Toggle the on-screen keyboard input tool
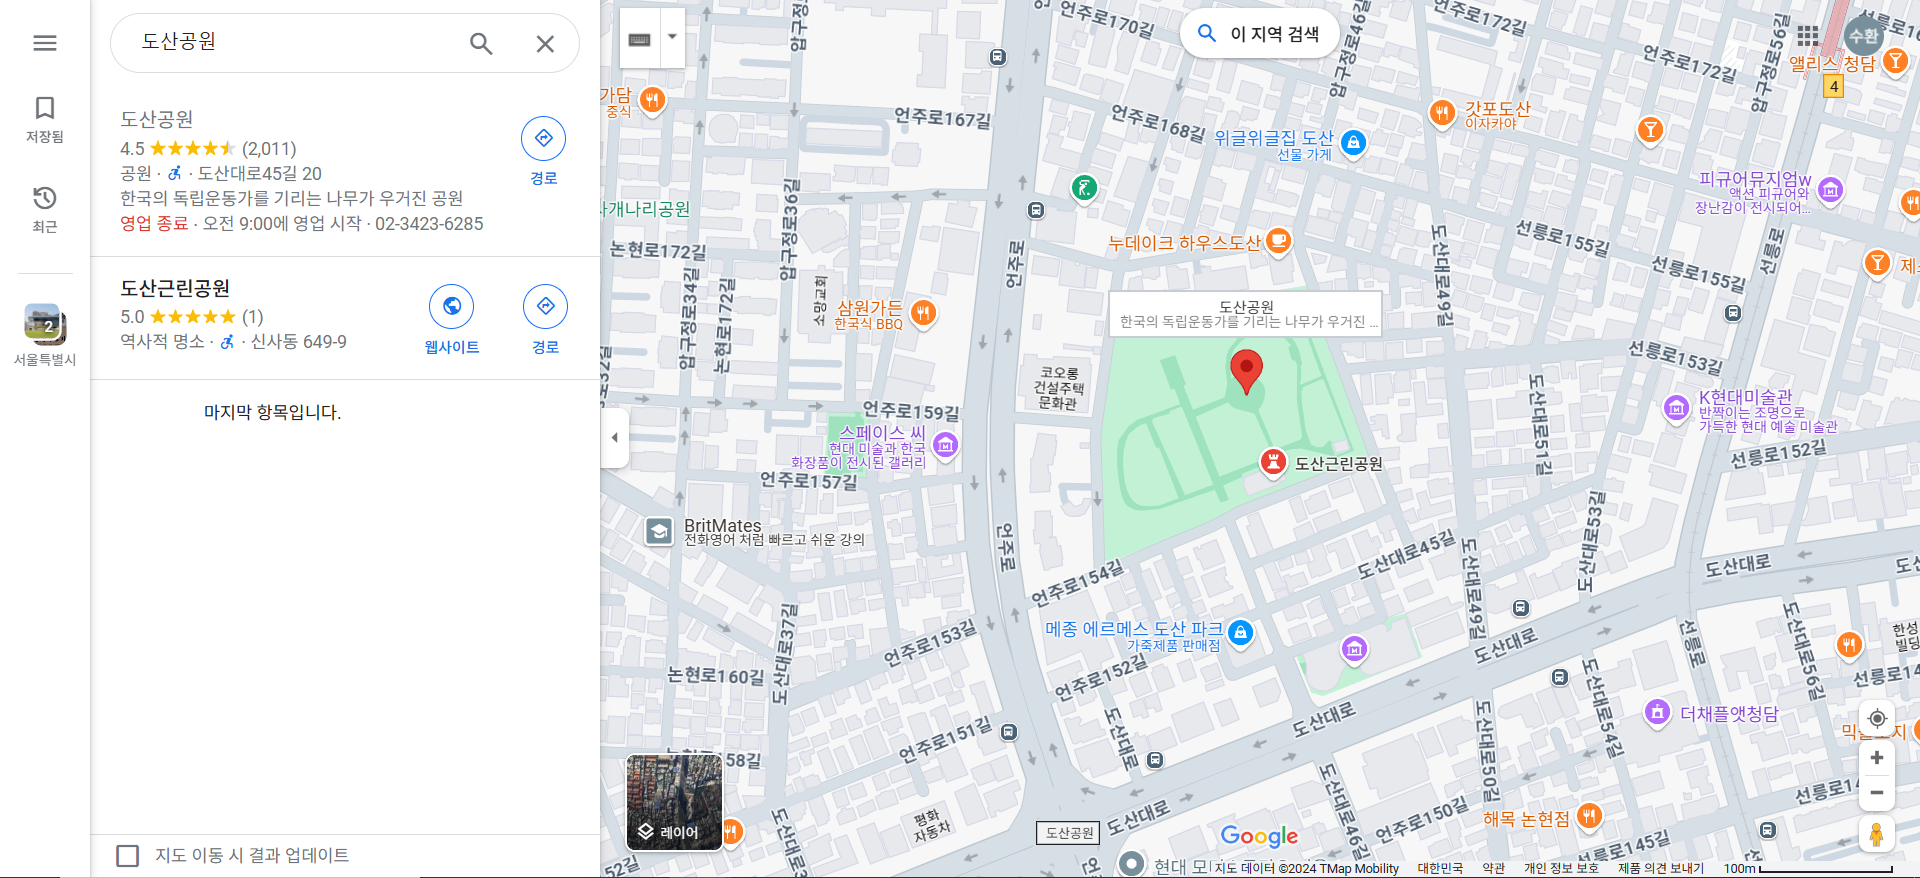 pyautogui.click(x=640, y=39)
